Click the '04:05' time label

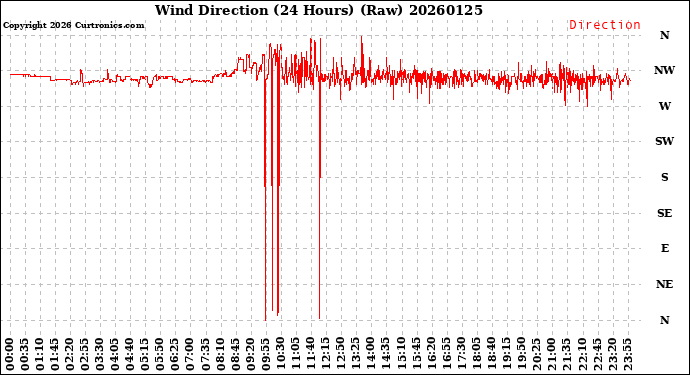point(115,354)
